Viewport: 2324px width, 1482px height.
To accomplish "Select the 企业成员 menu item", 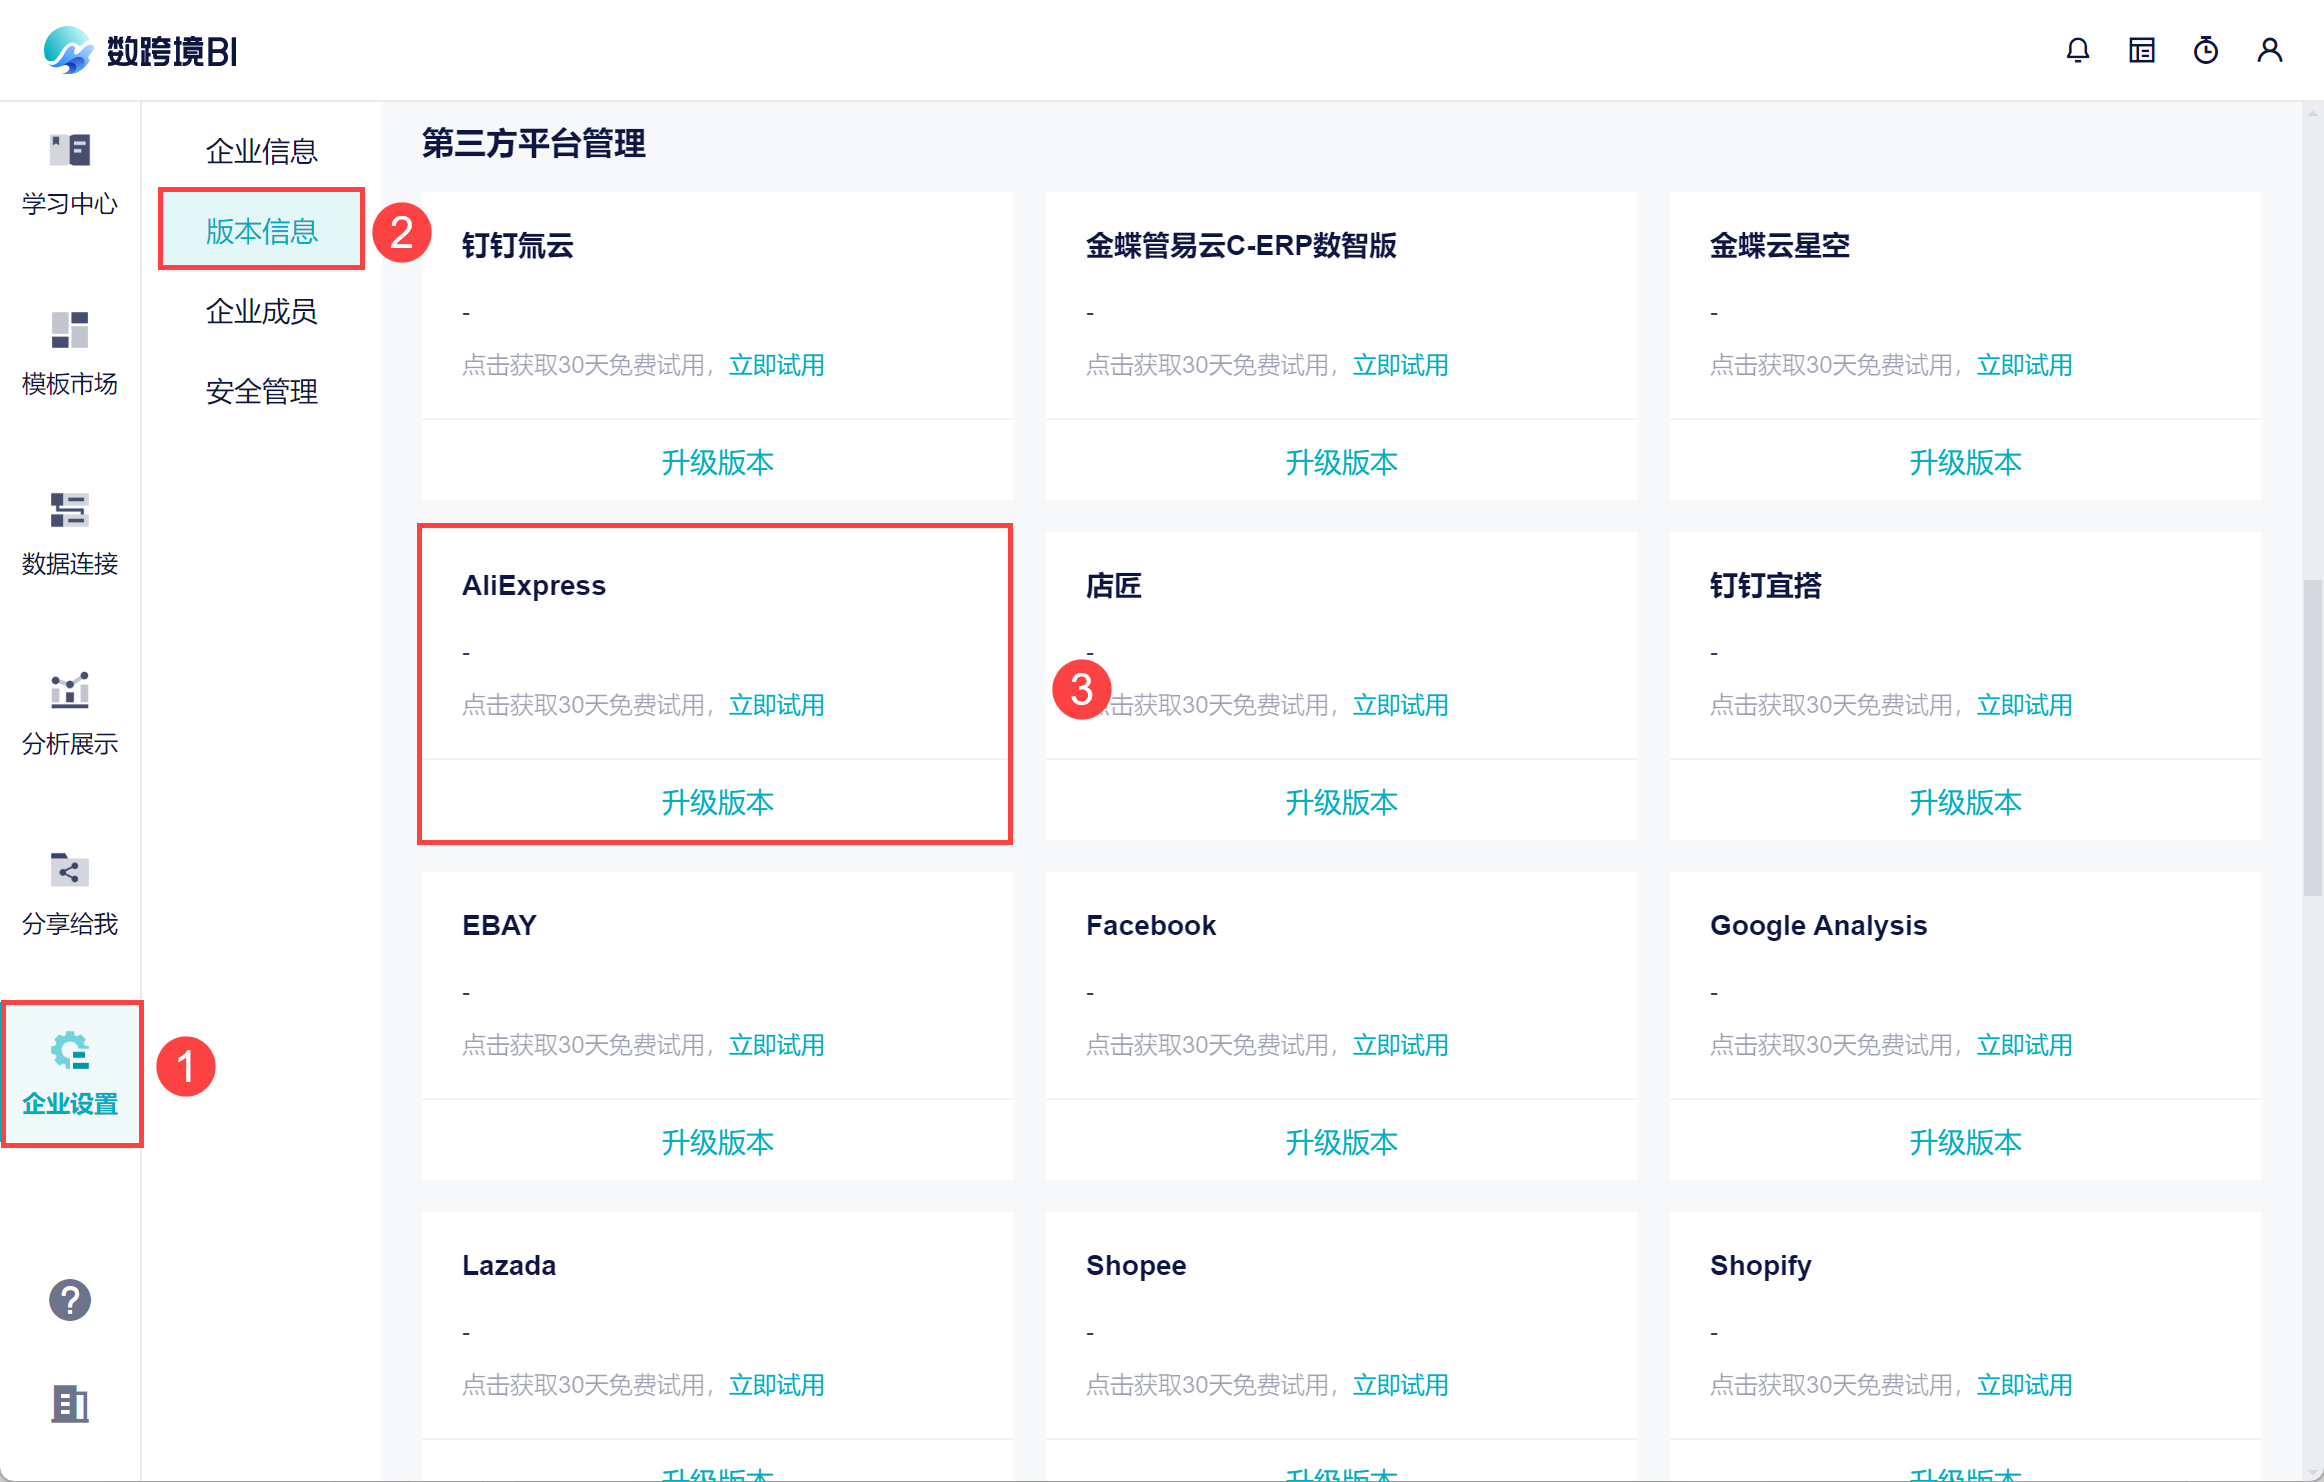I will pos(261,311).
